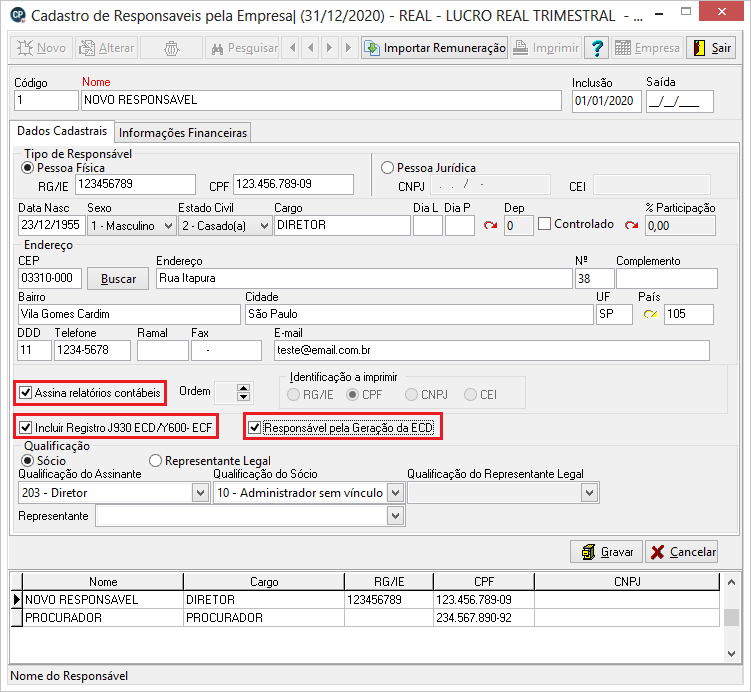The width and height of the screenshot is (751, 692).
Task: Click red arrow beside Dia P field
Action: (x=490, y=225)
